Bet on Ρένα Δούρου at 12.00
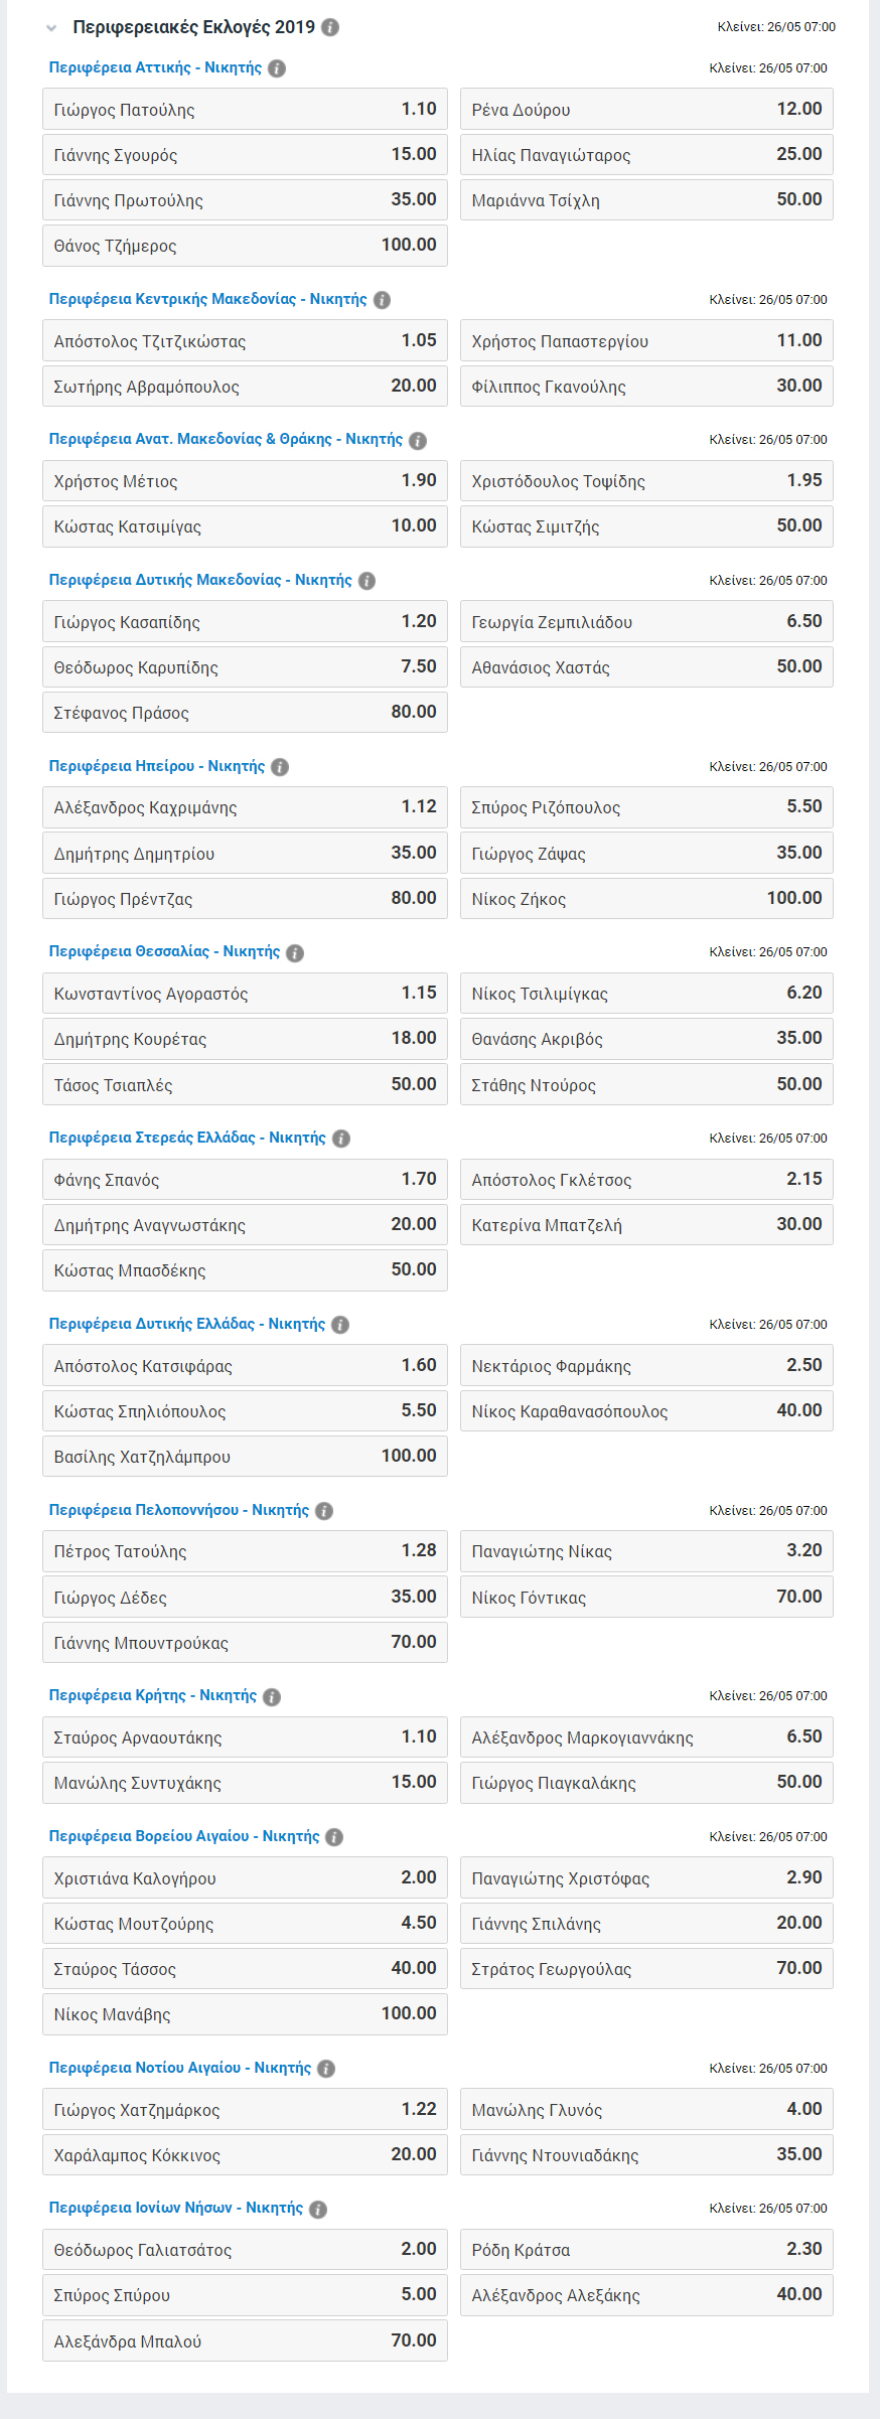The width and height of the screenshot is (880, 2419). point(646,110)
